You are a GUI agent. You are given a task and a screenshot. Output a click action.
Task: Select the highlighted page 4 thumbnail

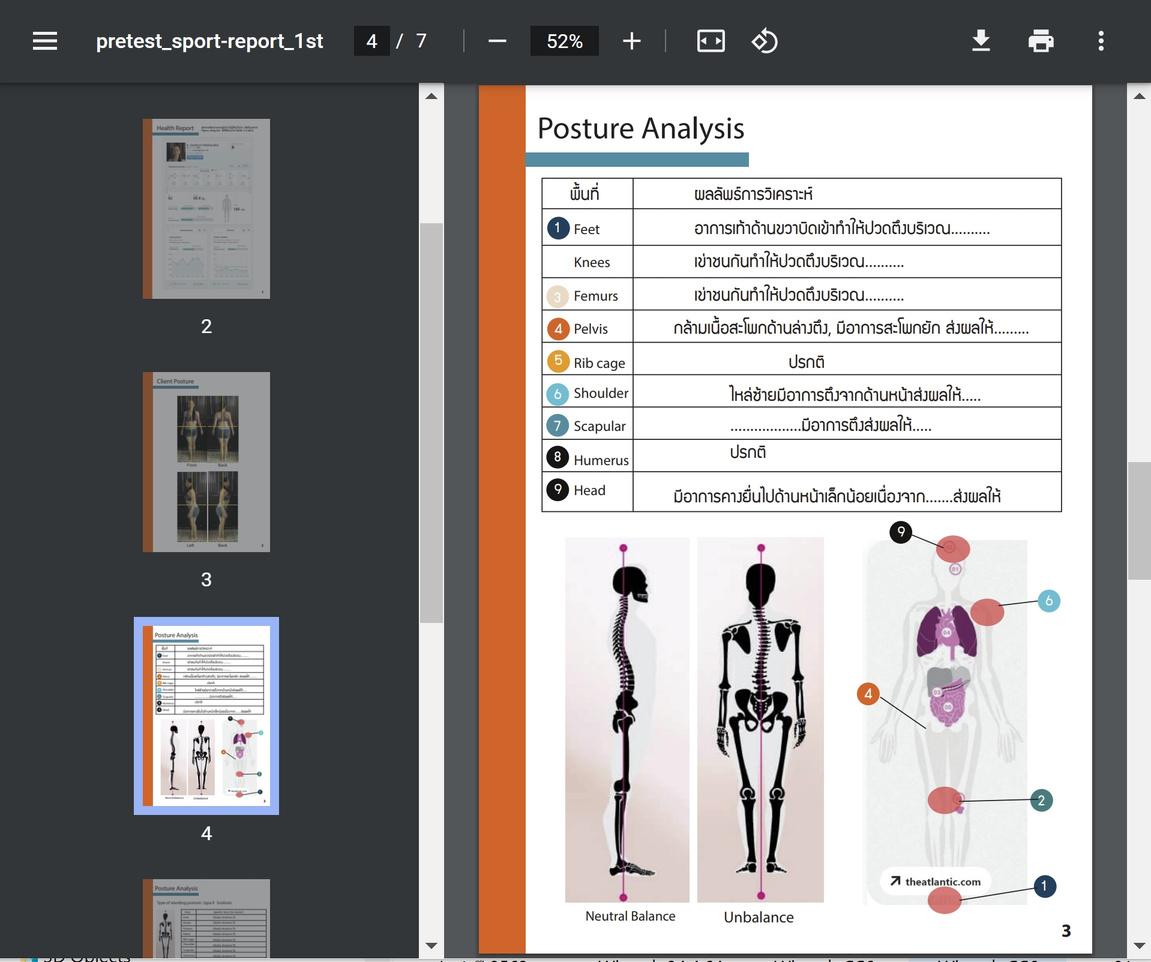tap(206, 716)
